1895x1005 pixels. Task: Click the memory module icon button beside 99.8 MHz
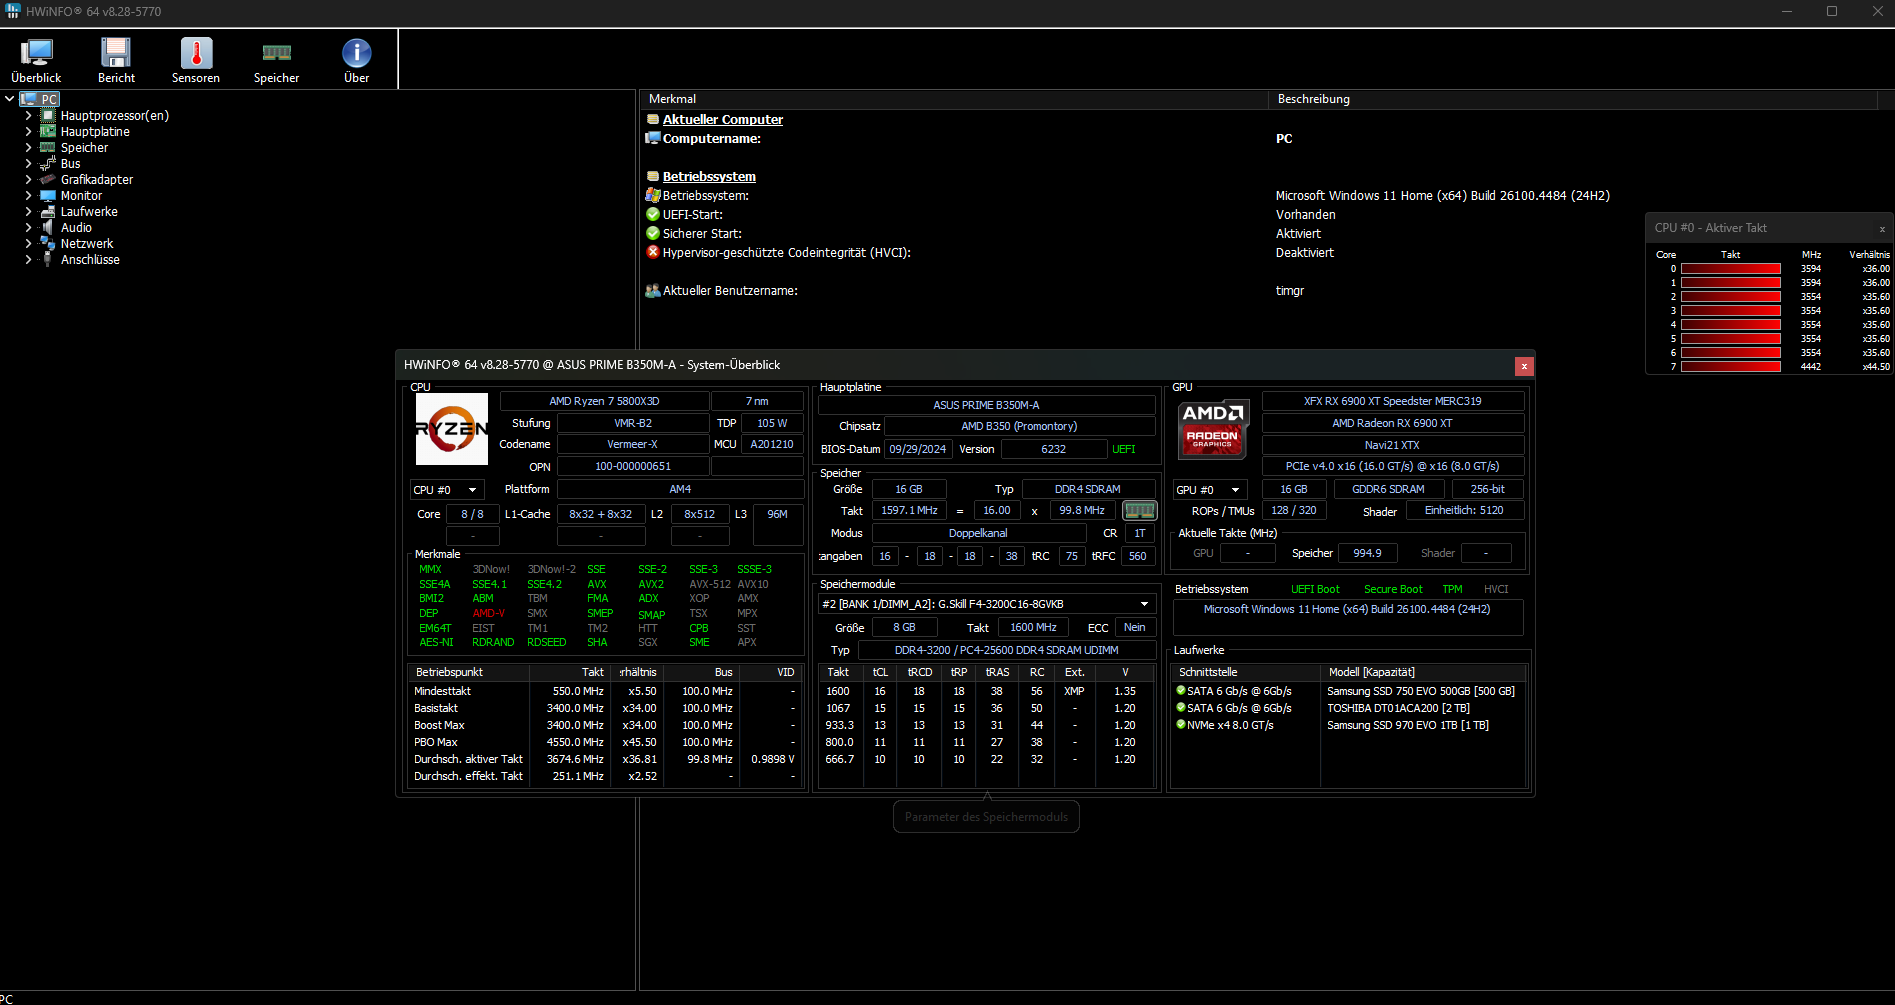click(x=1139, y=511)
